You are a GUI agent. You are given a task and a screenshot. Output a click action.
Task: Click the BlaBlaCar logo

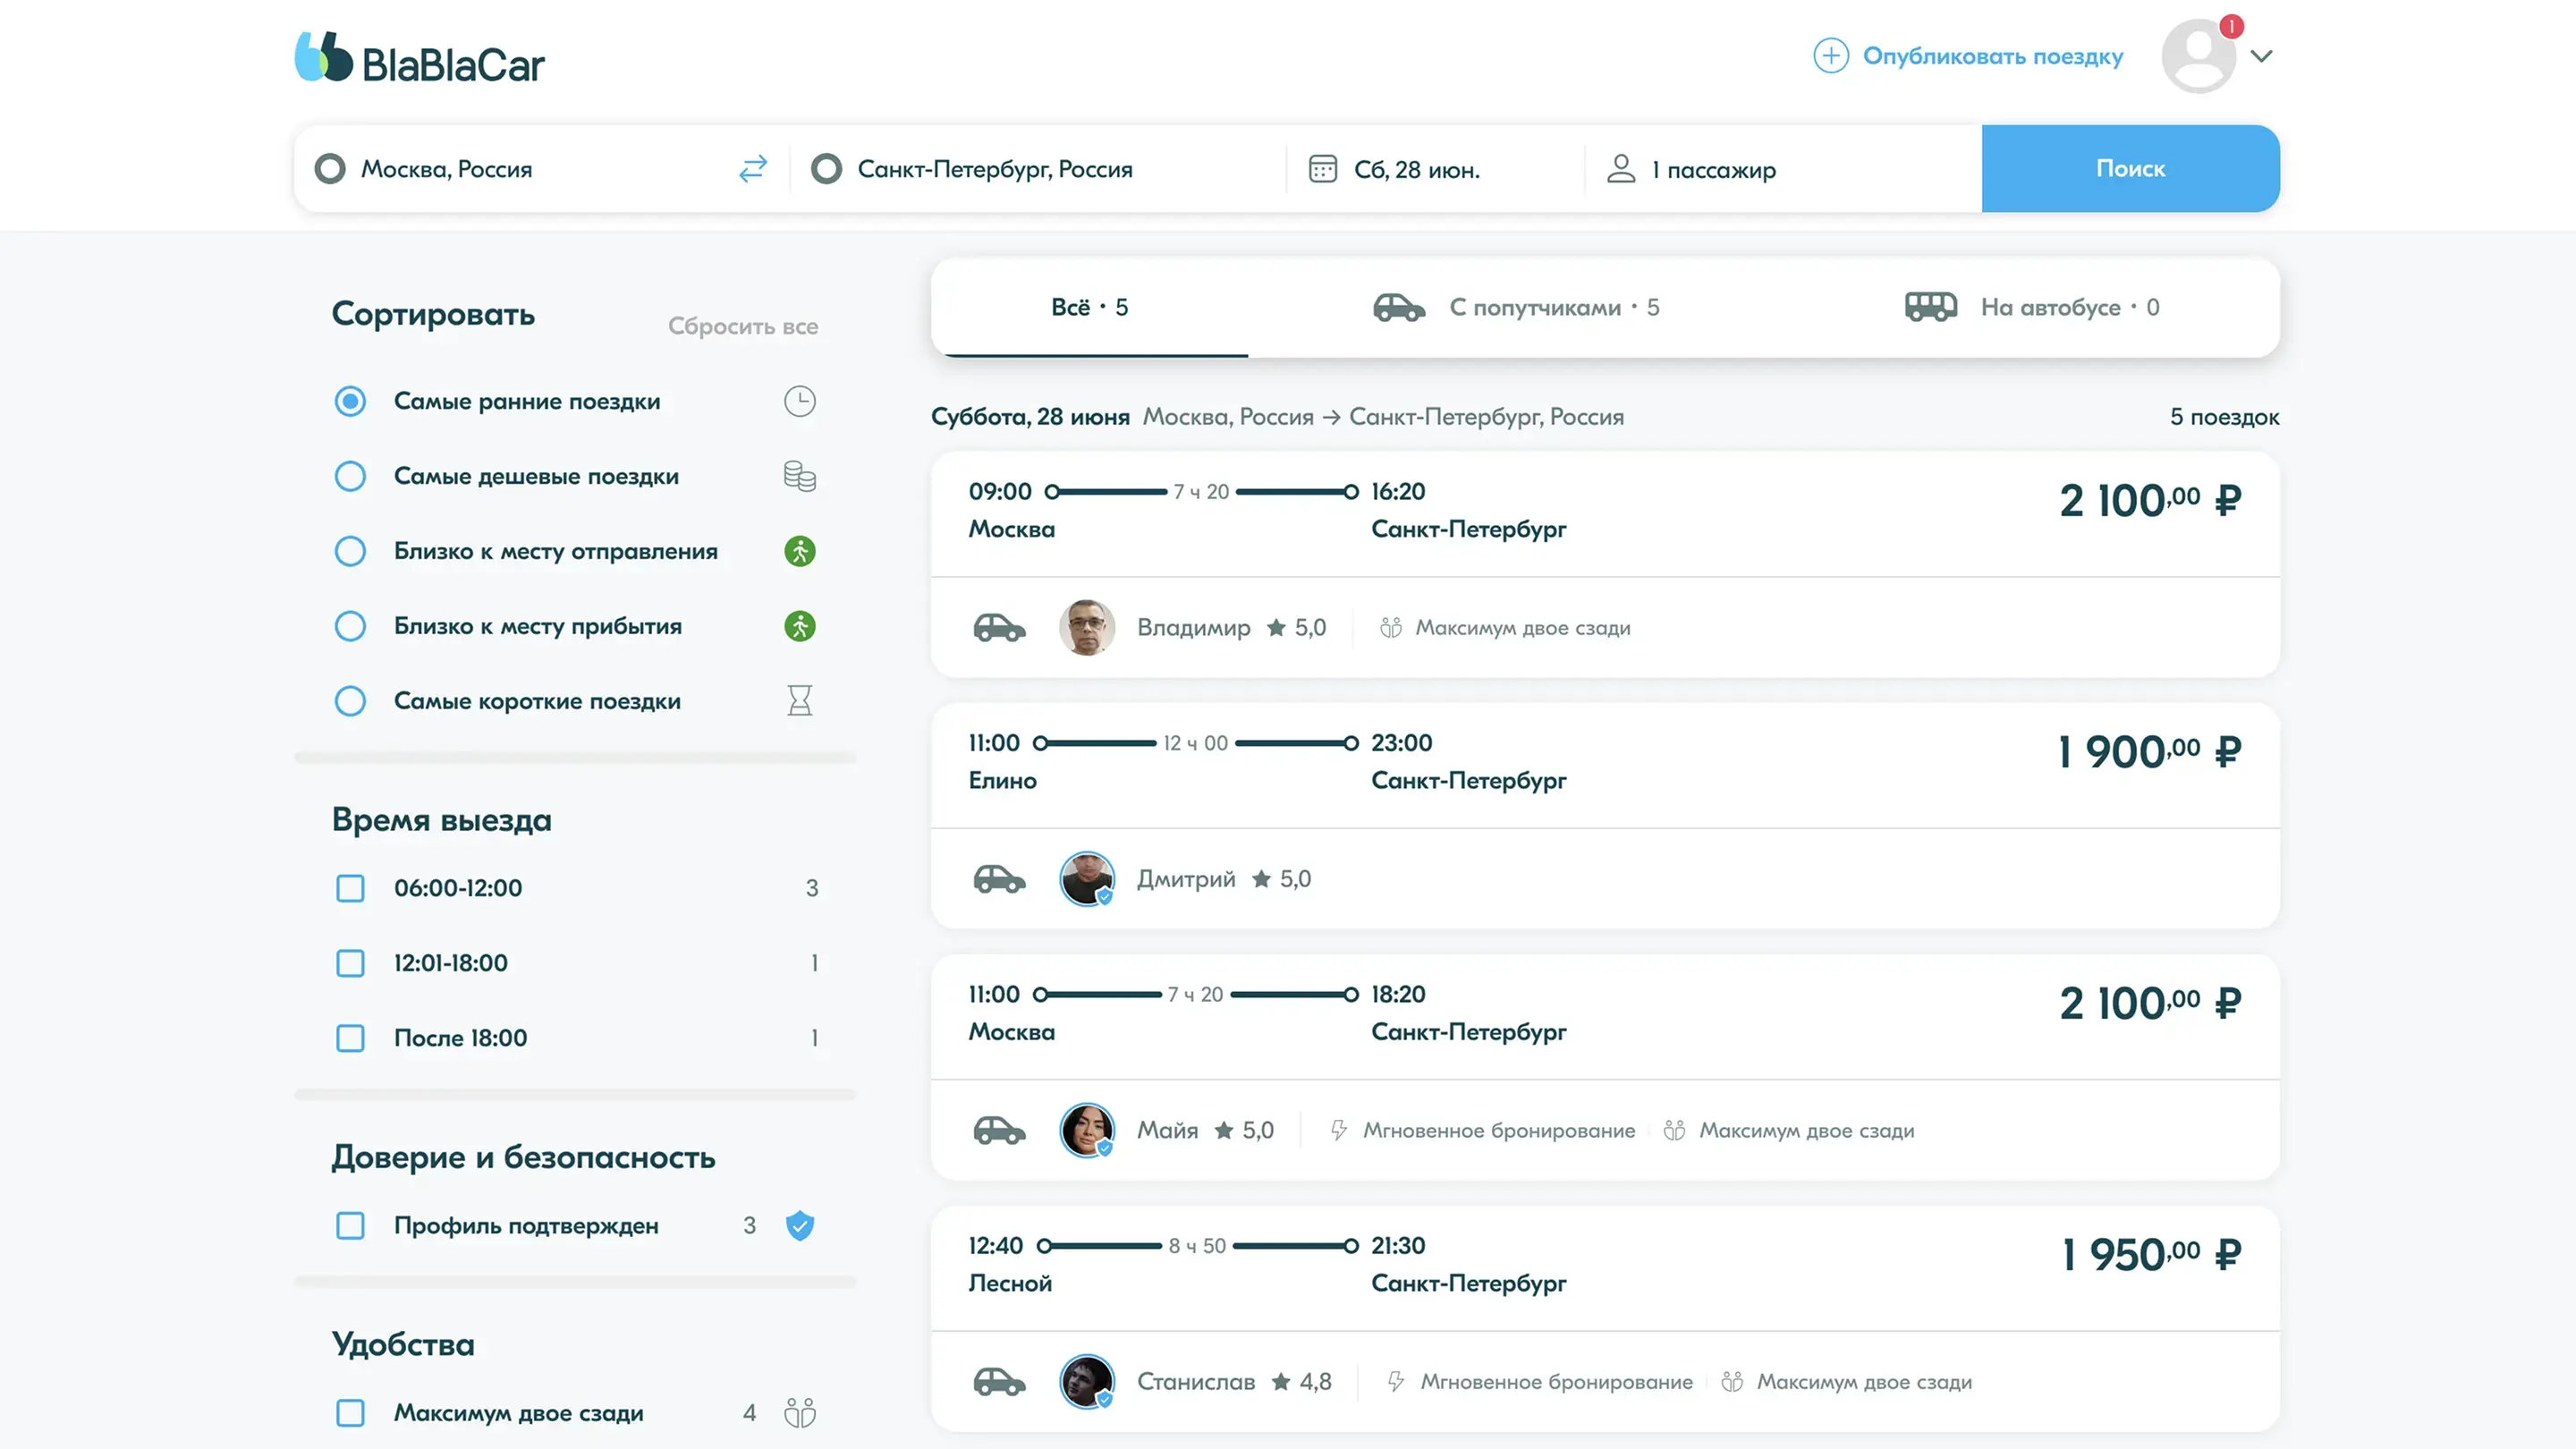[419, 59]
